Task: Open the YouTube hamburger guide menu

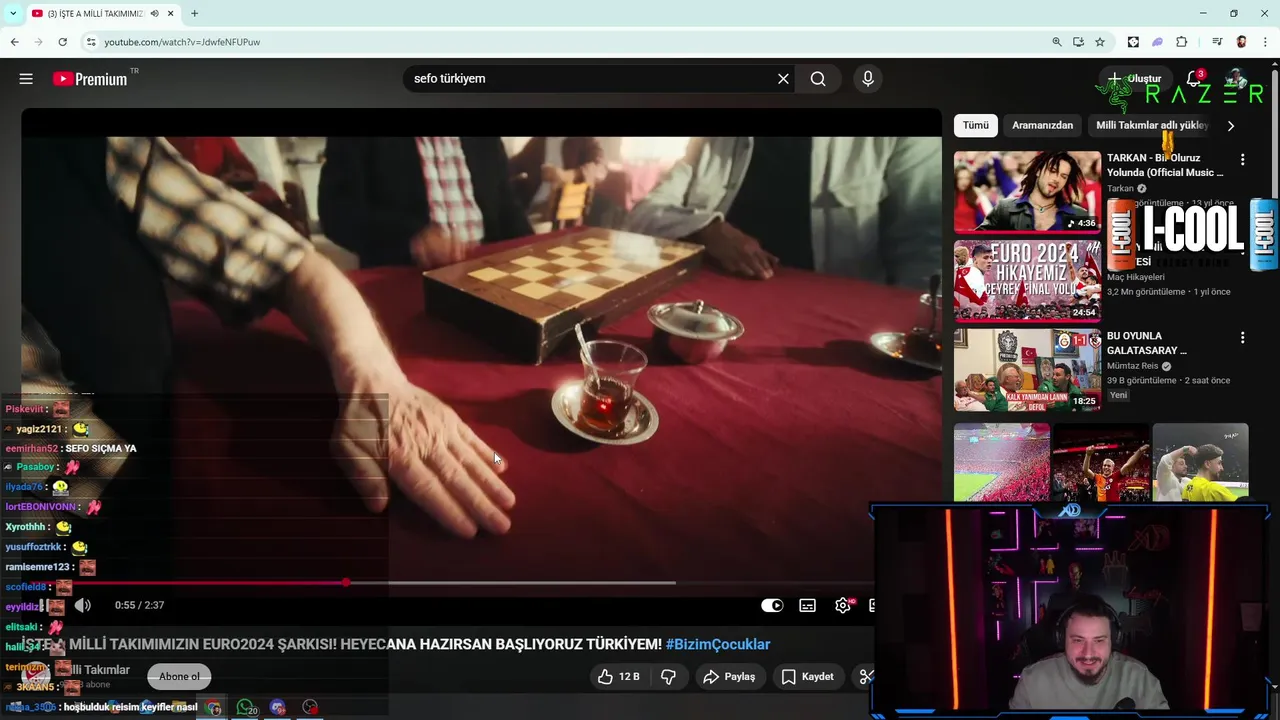Action: pos(26,79)
